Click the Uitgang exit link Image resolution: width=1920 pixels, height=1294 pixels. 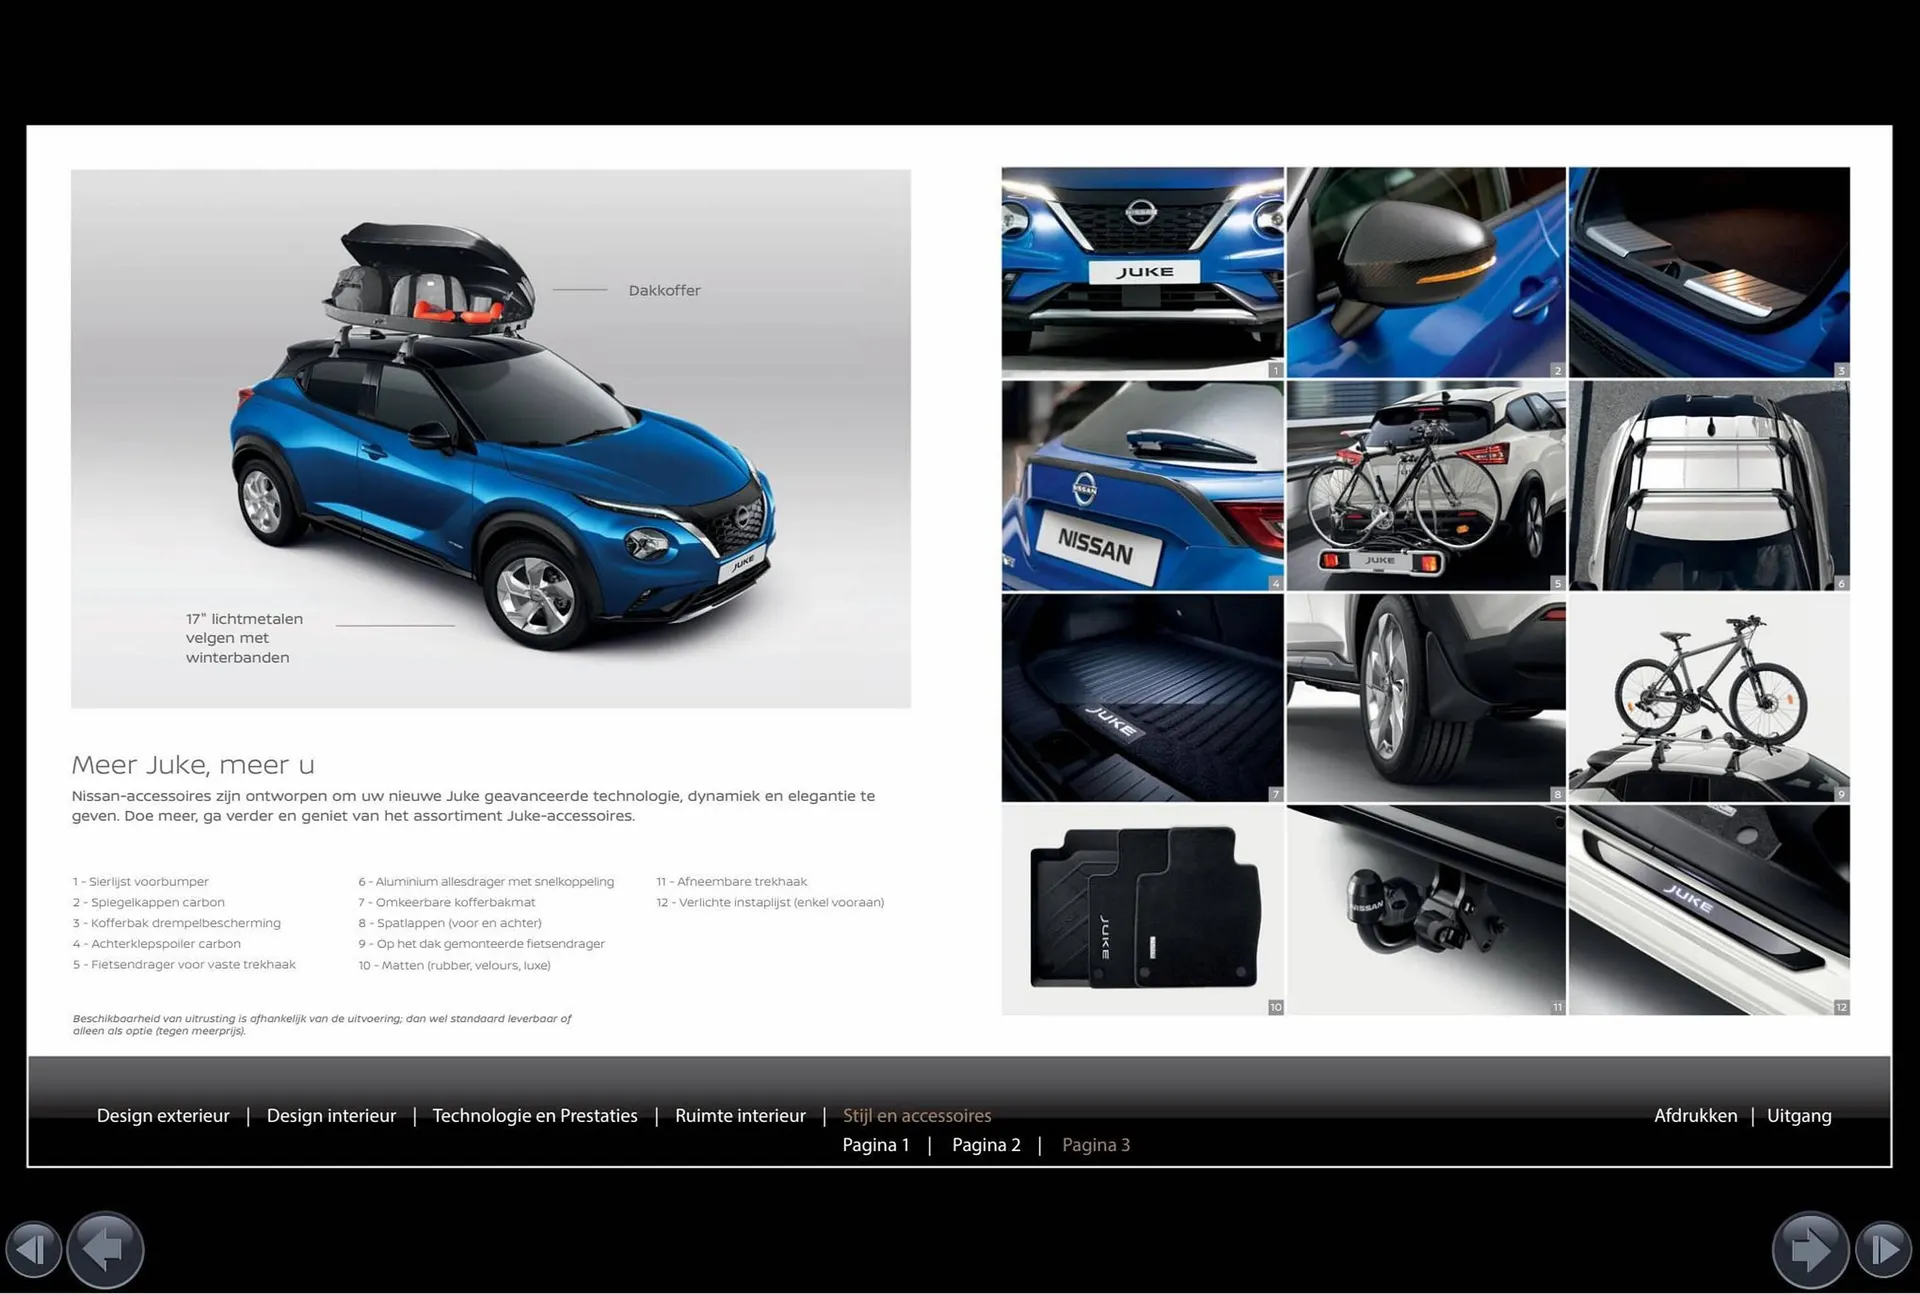[x=1799, y=1115]
